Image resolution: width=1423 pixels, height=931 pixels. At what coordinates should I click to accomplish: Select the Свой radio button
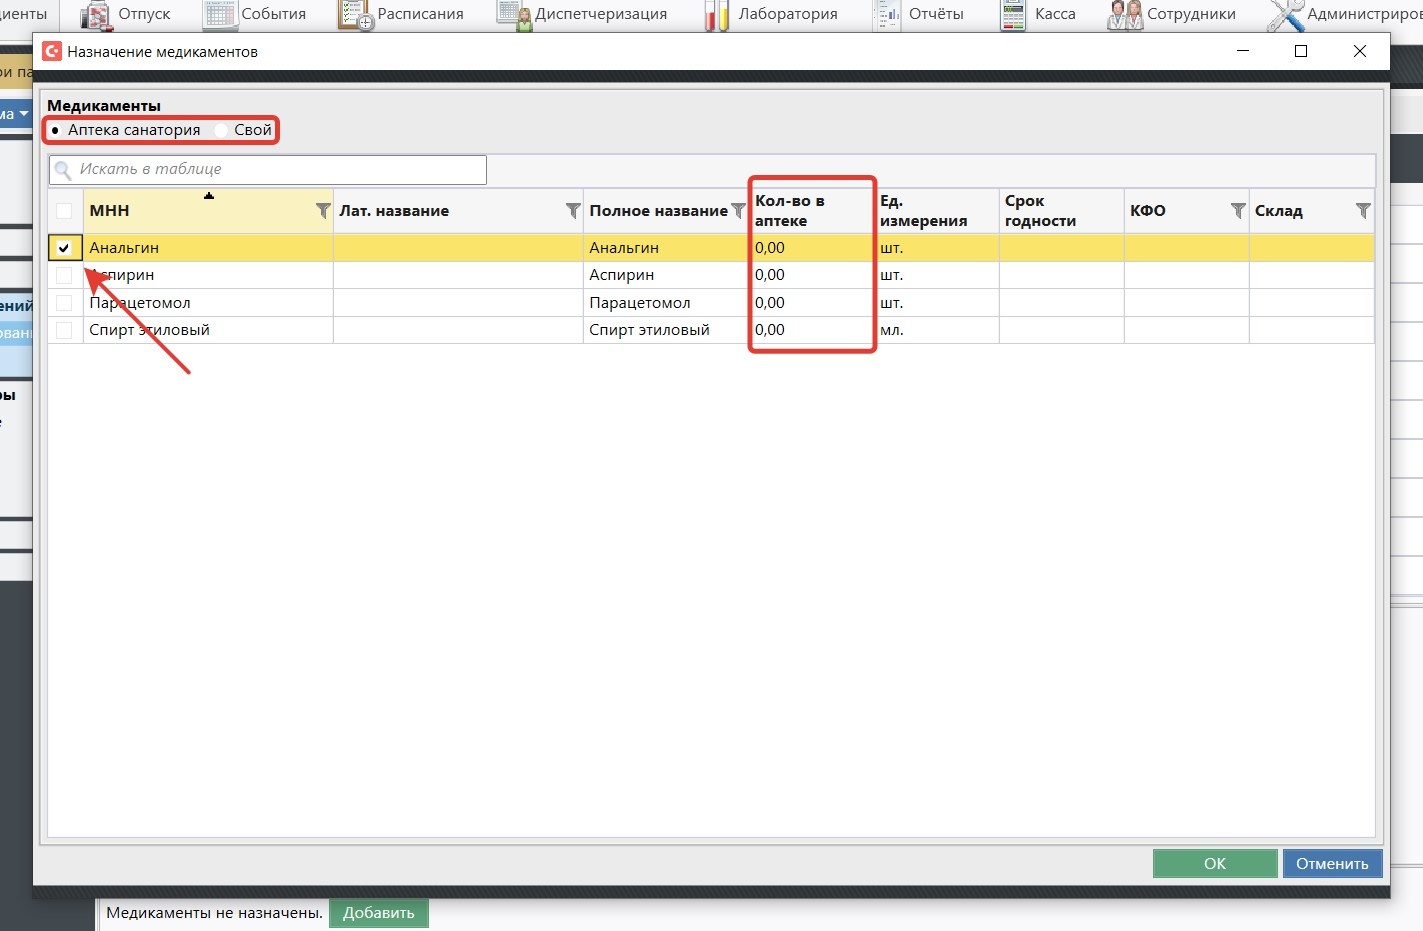pyautogui.click(x=222, y=130)
